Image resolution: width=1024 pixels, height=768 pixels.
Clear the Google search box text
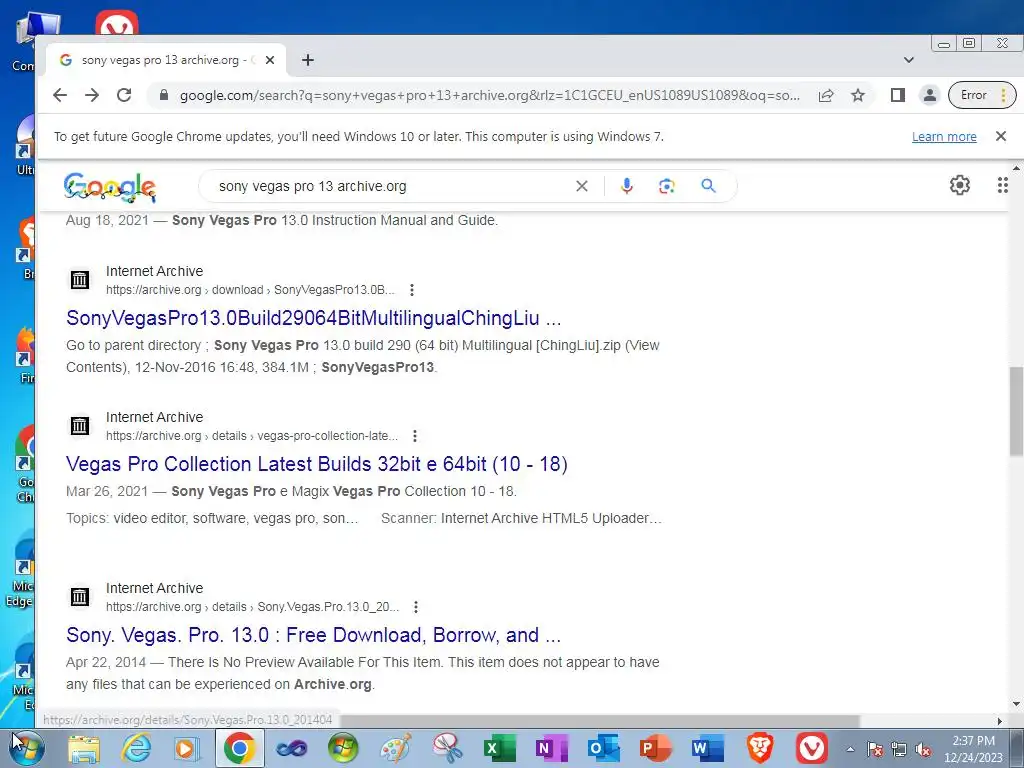pyautogui.click(x=582, y=186)
